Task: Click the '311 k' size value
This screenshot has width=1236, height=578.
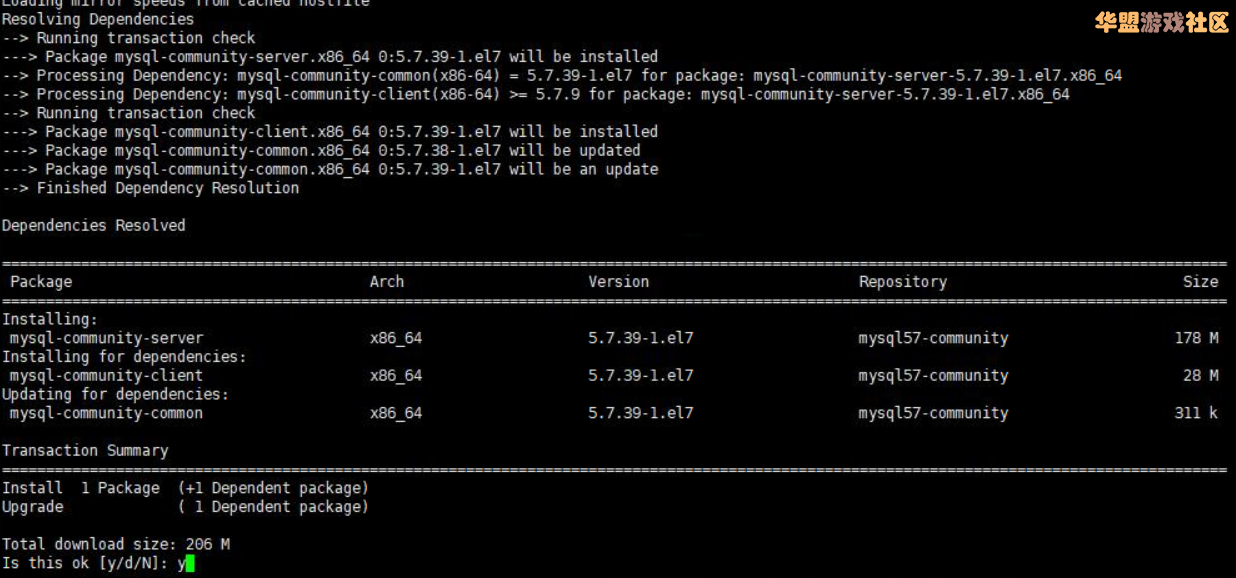Action: click(x=1196, y=413)
